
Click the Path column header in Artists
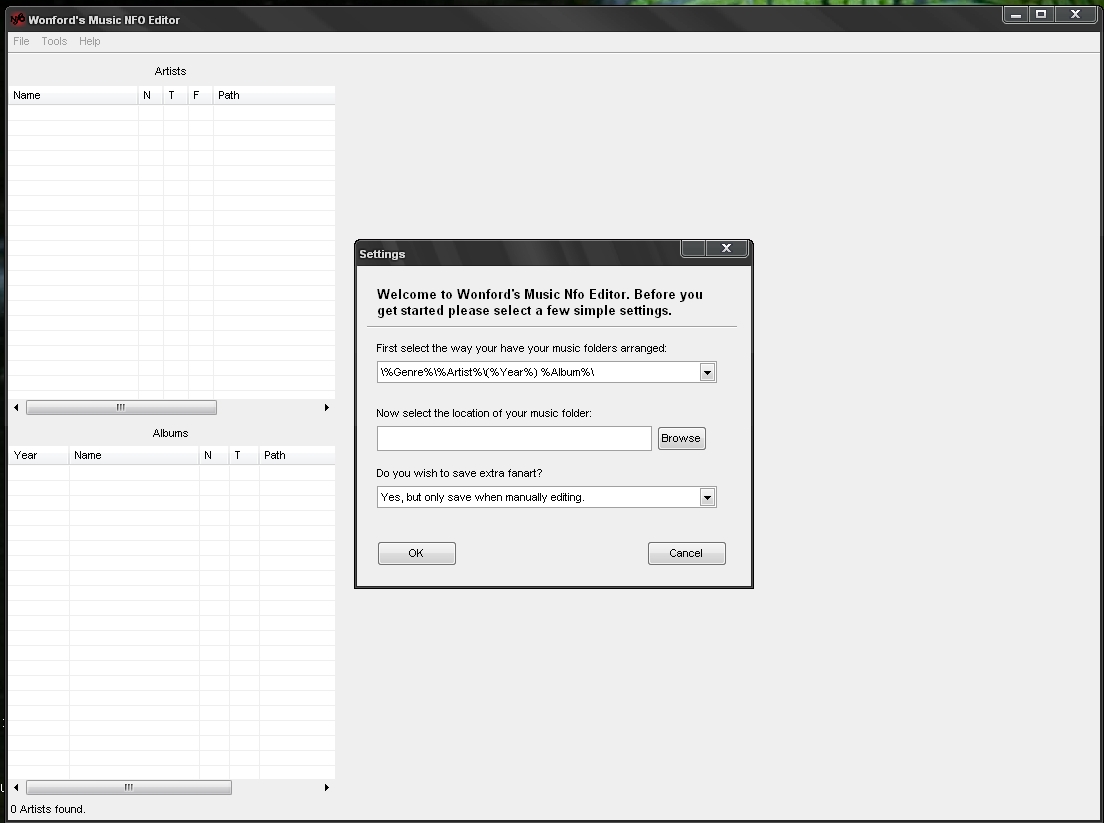(274, 95)
